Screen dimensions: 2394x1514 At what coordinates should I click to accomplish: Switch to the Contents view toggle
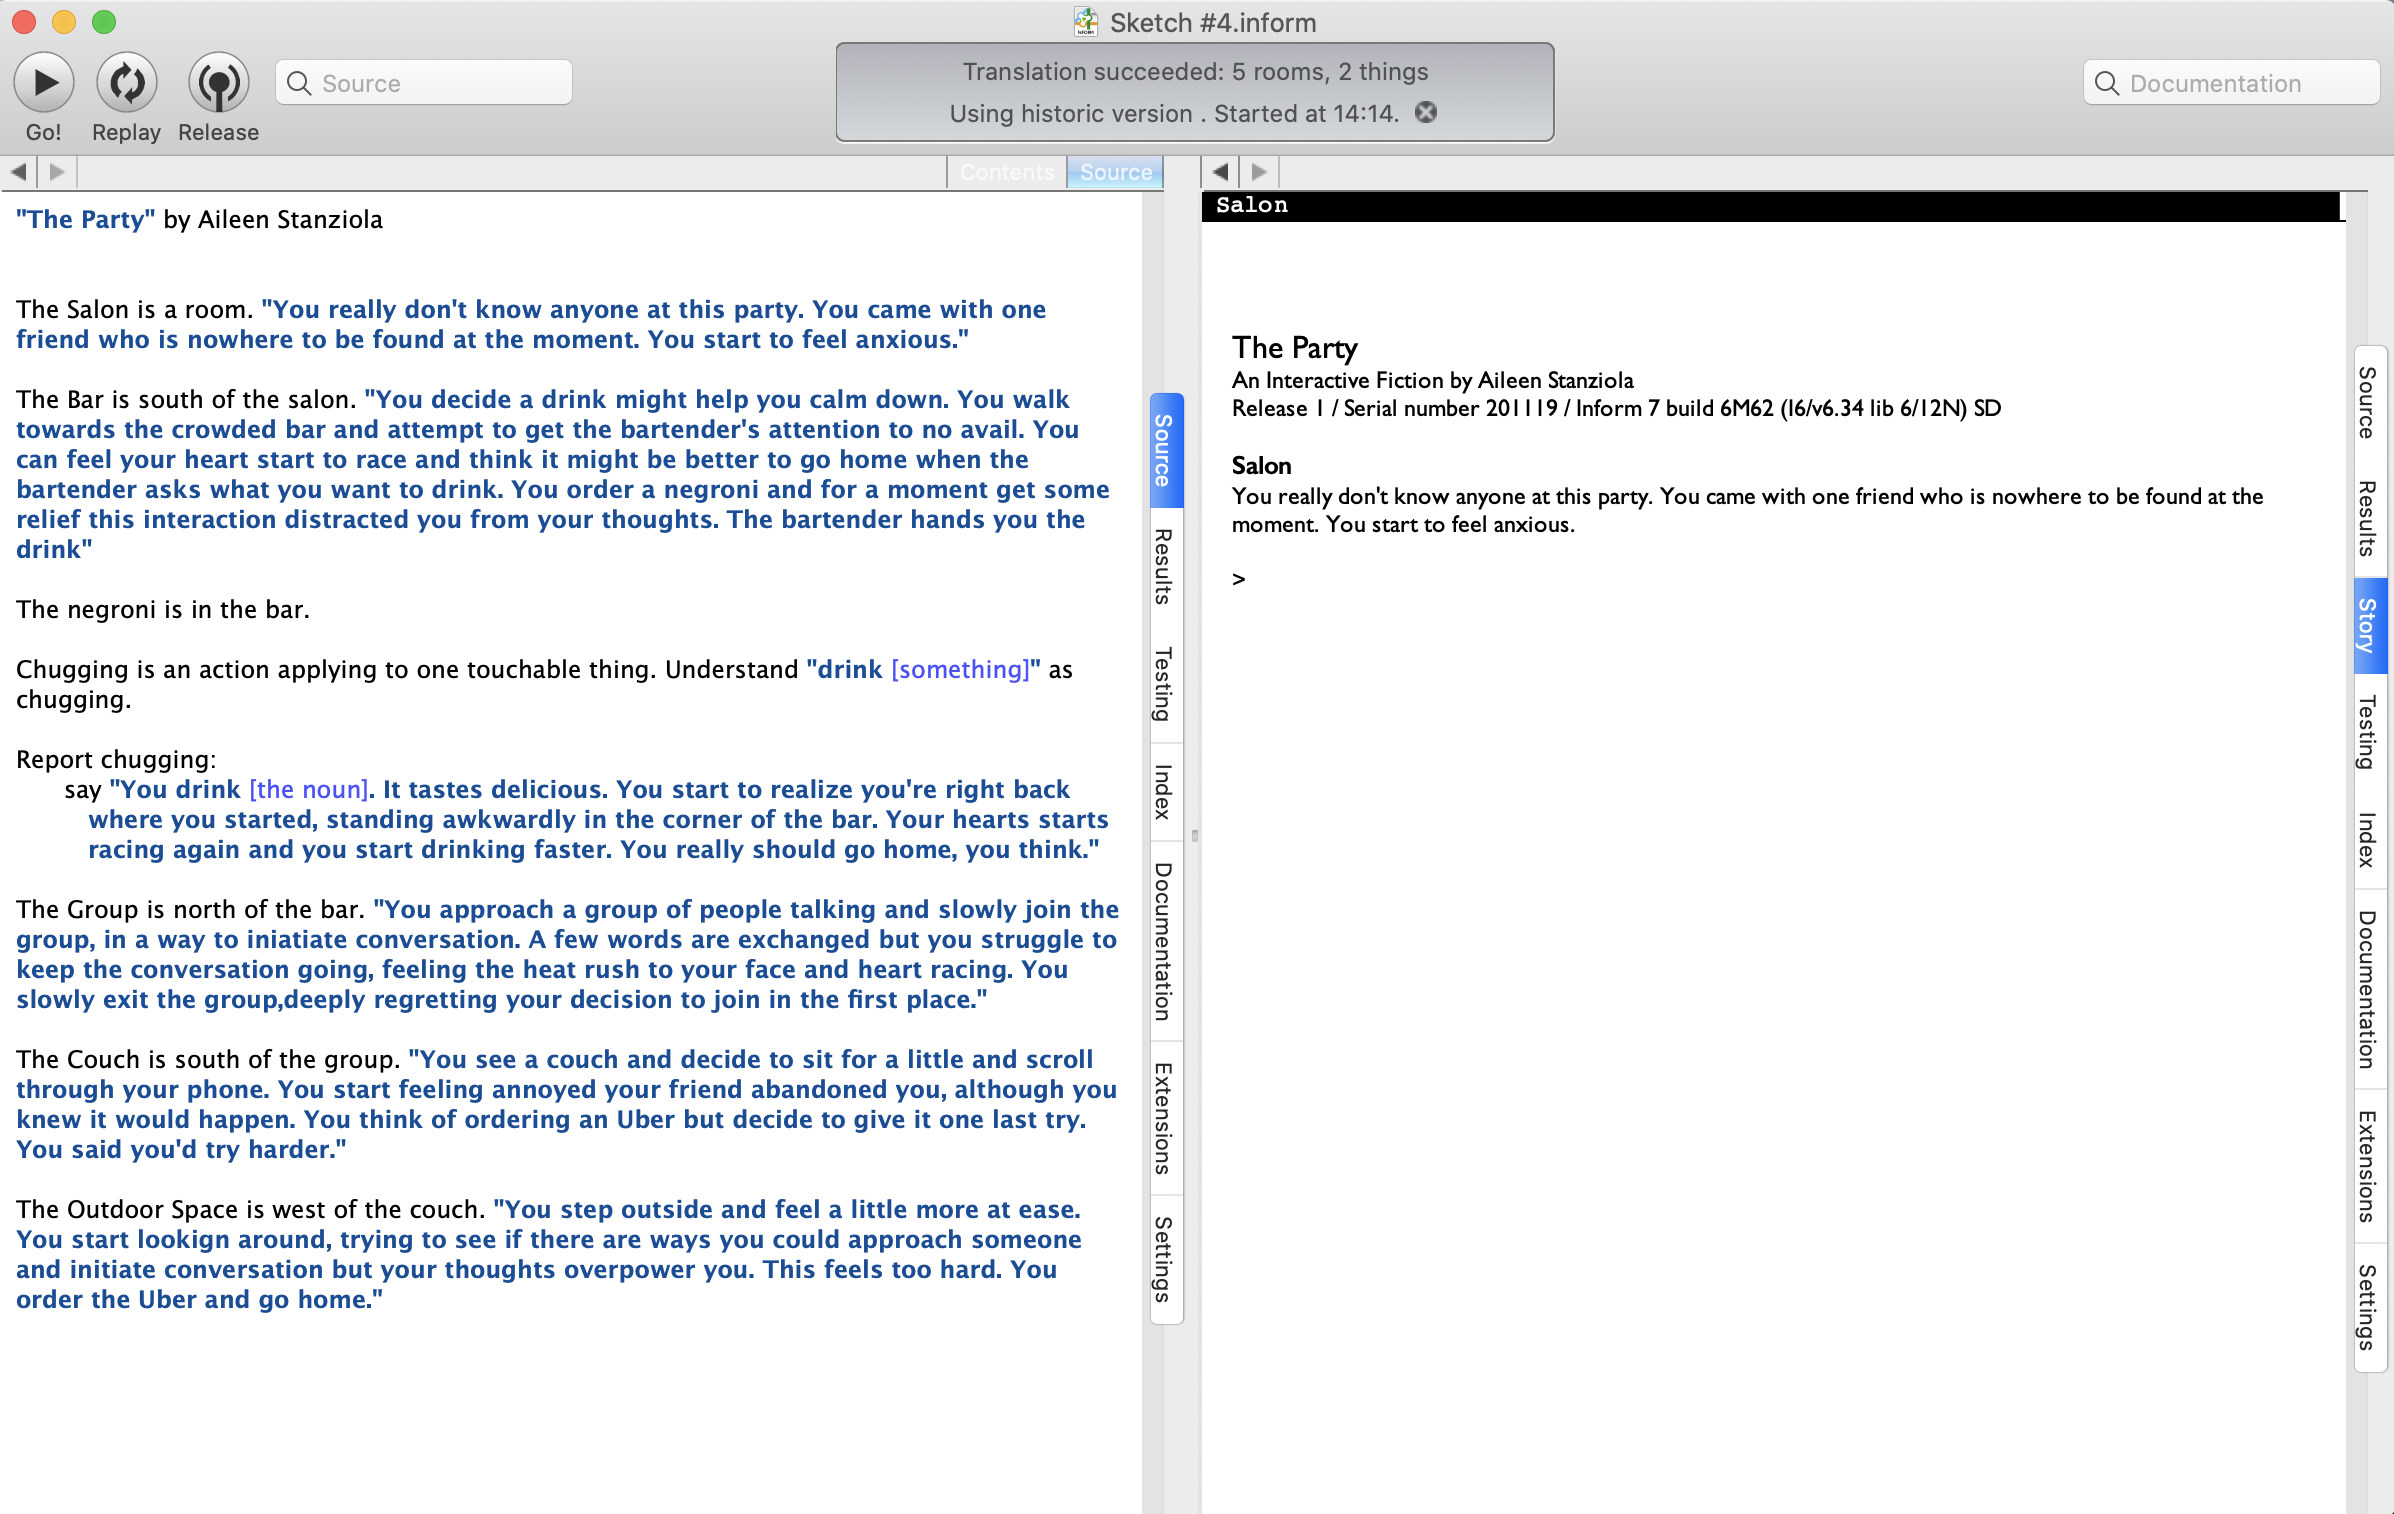click(x=1006, y=172)
